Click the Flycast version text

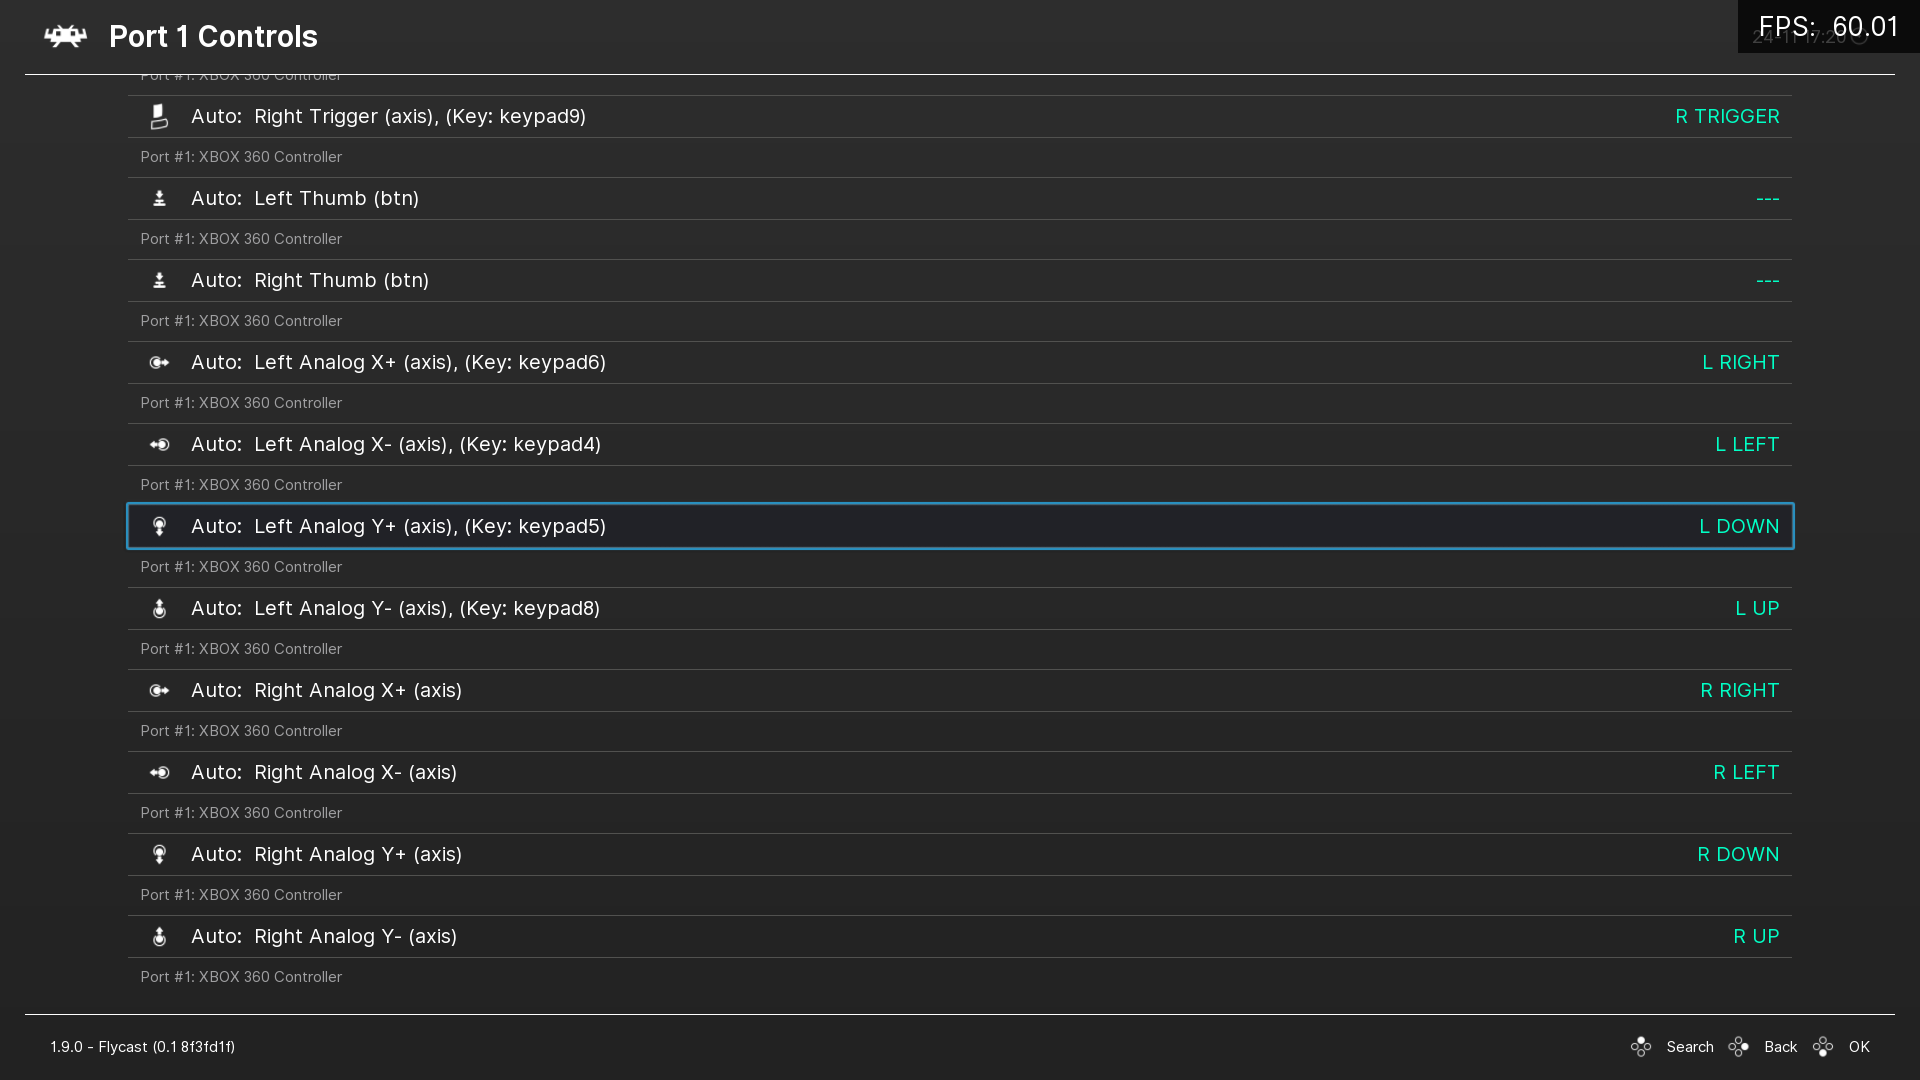(142, 1046)
